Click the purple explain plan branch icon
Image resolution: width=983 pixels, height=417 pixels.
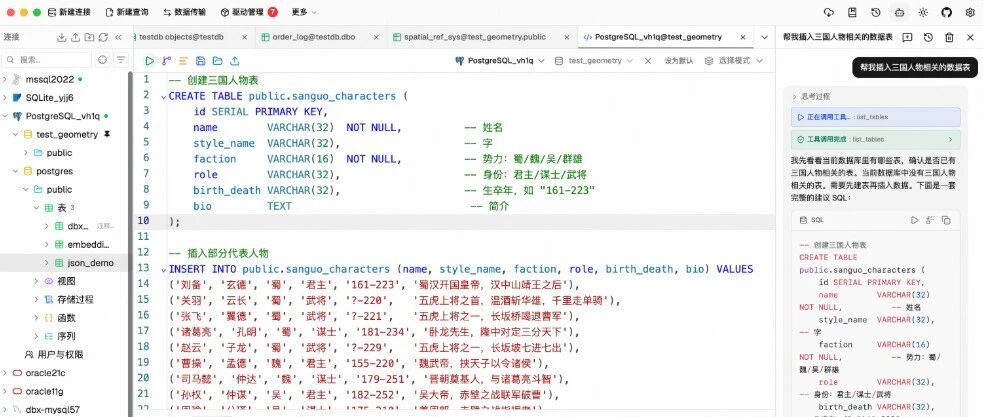166,61
